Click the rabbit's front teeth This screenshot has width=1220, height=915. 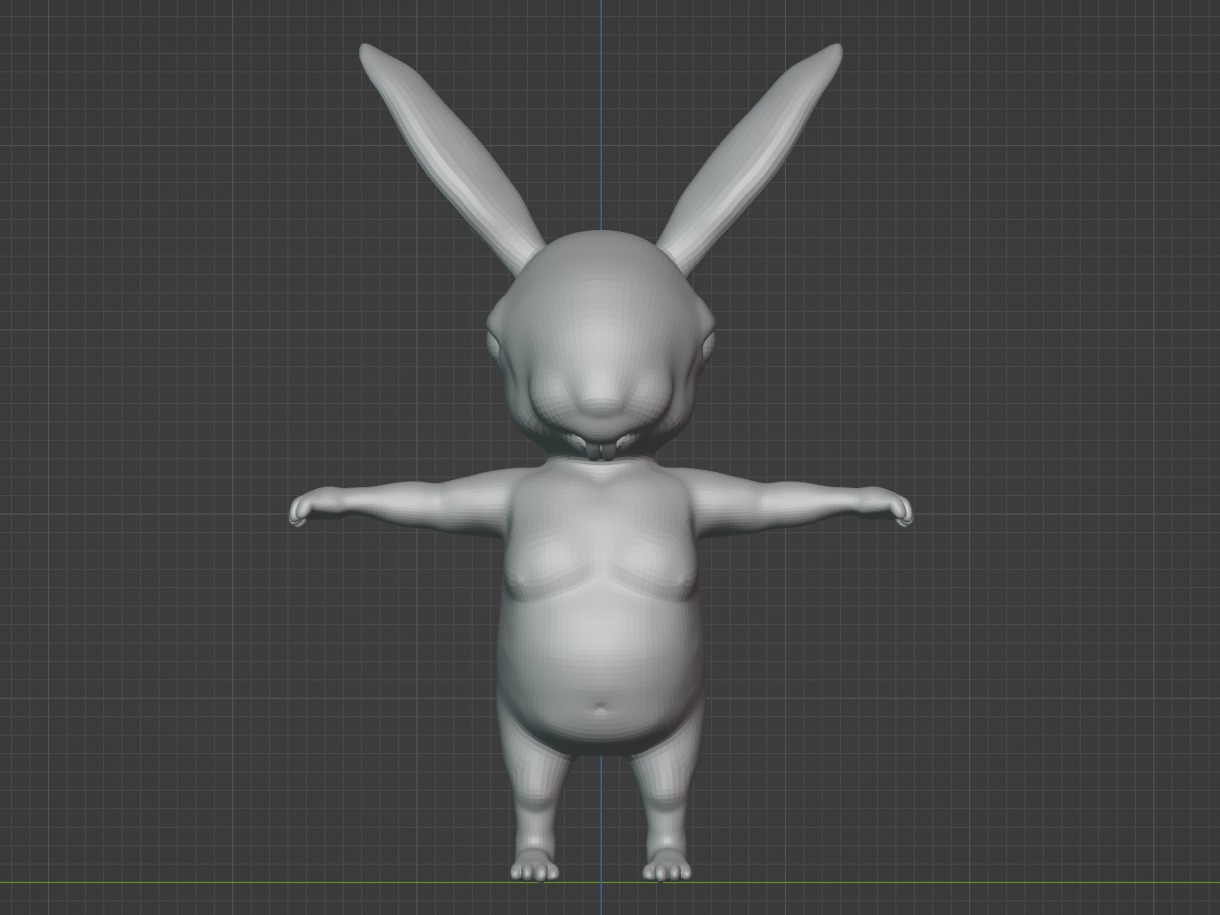coord(601,451)
